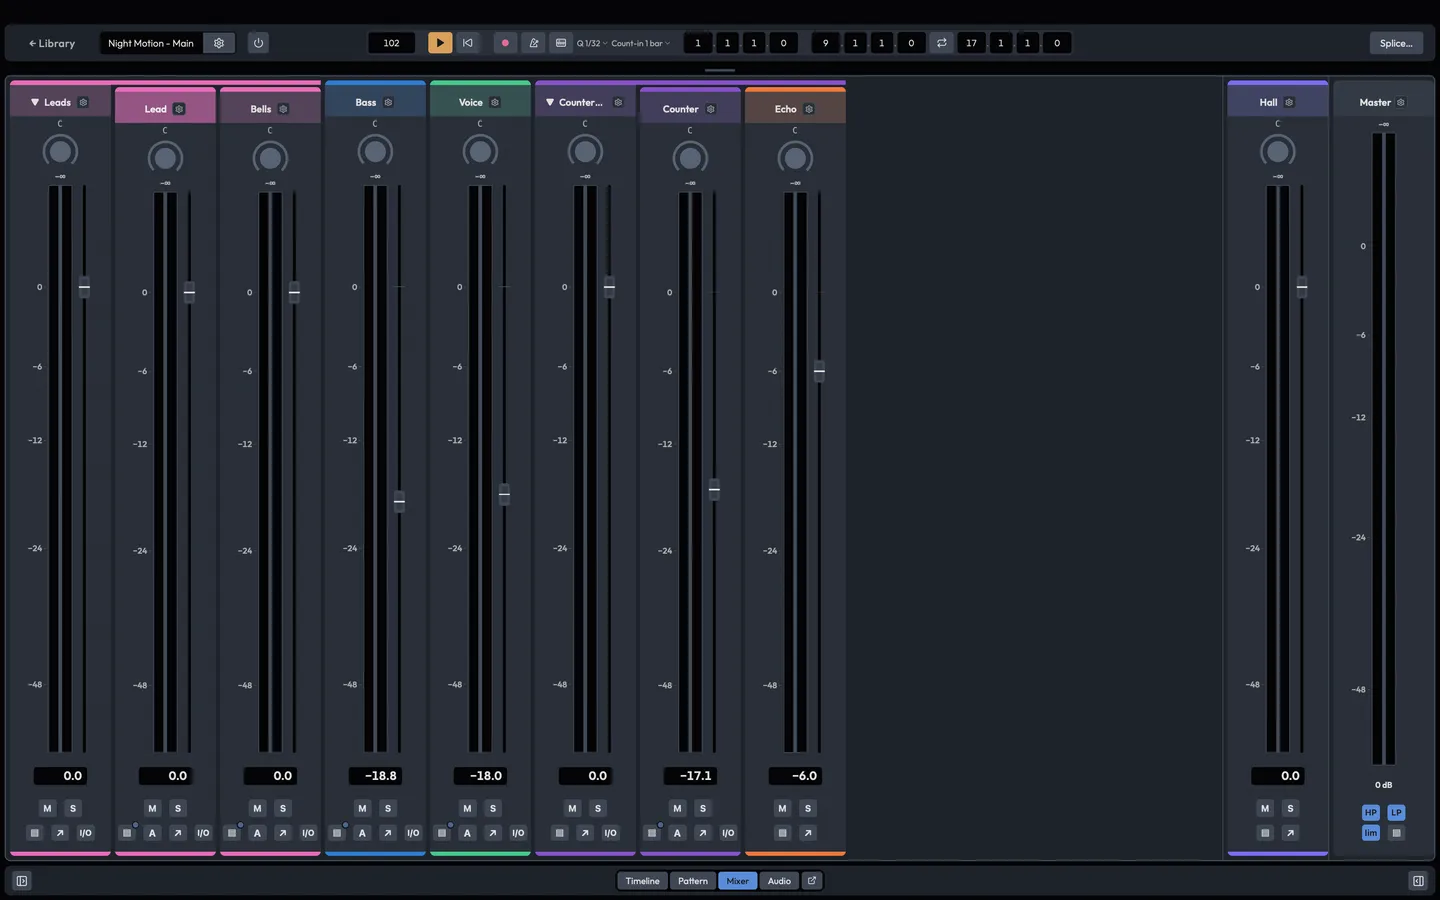Open the gear settings on the Bass channel

pyautogui.click(x=388, y=102)
